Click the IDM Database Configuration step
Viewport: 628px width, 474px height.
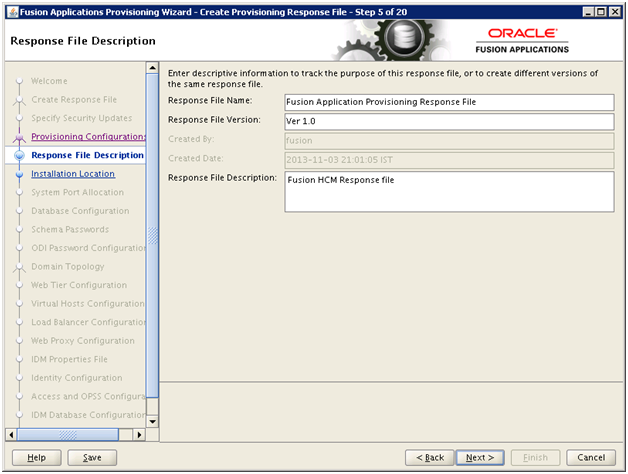pos(89,415)
